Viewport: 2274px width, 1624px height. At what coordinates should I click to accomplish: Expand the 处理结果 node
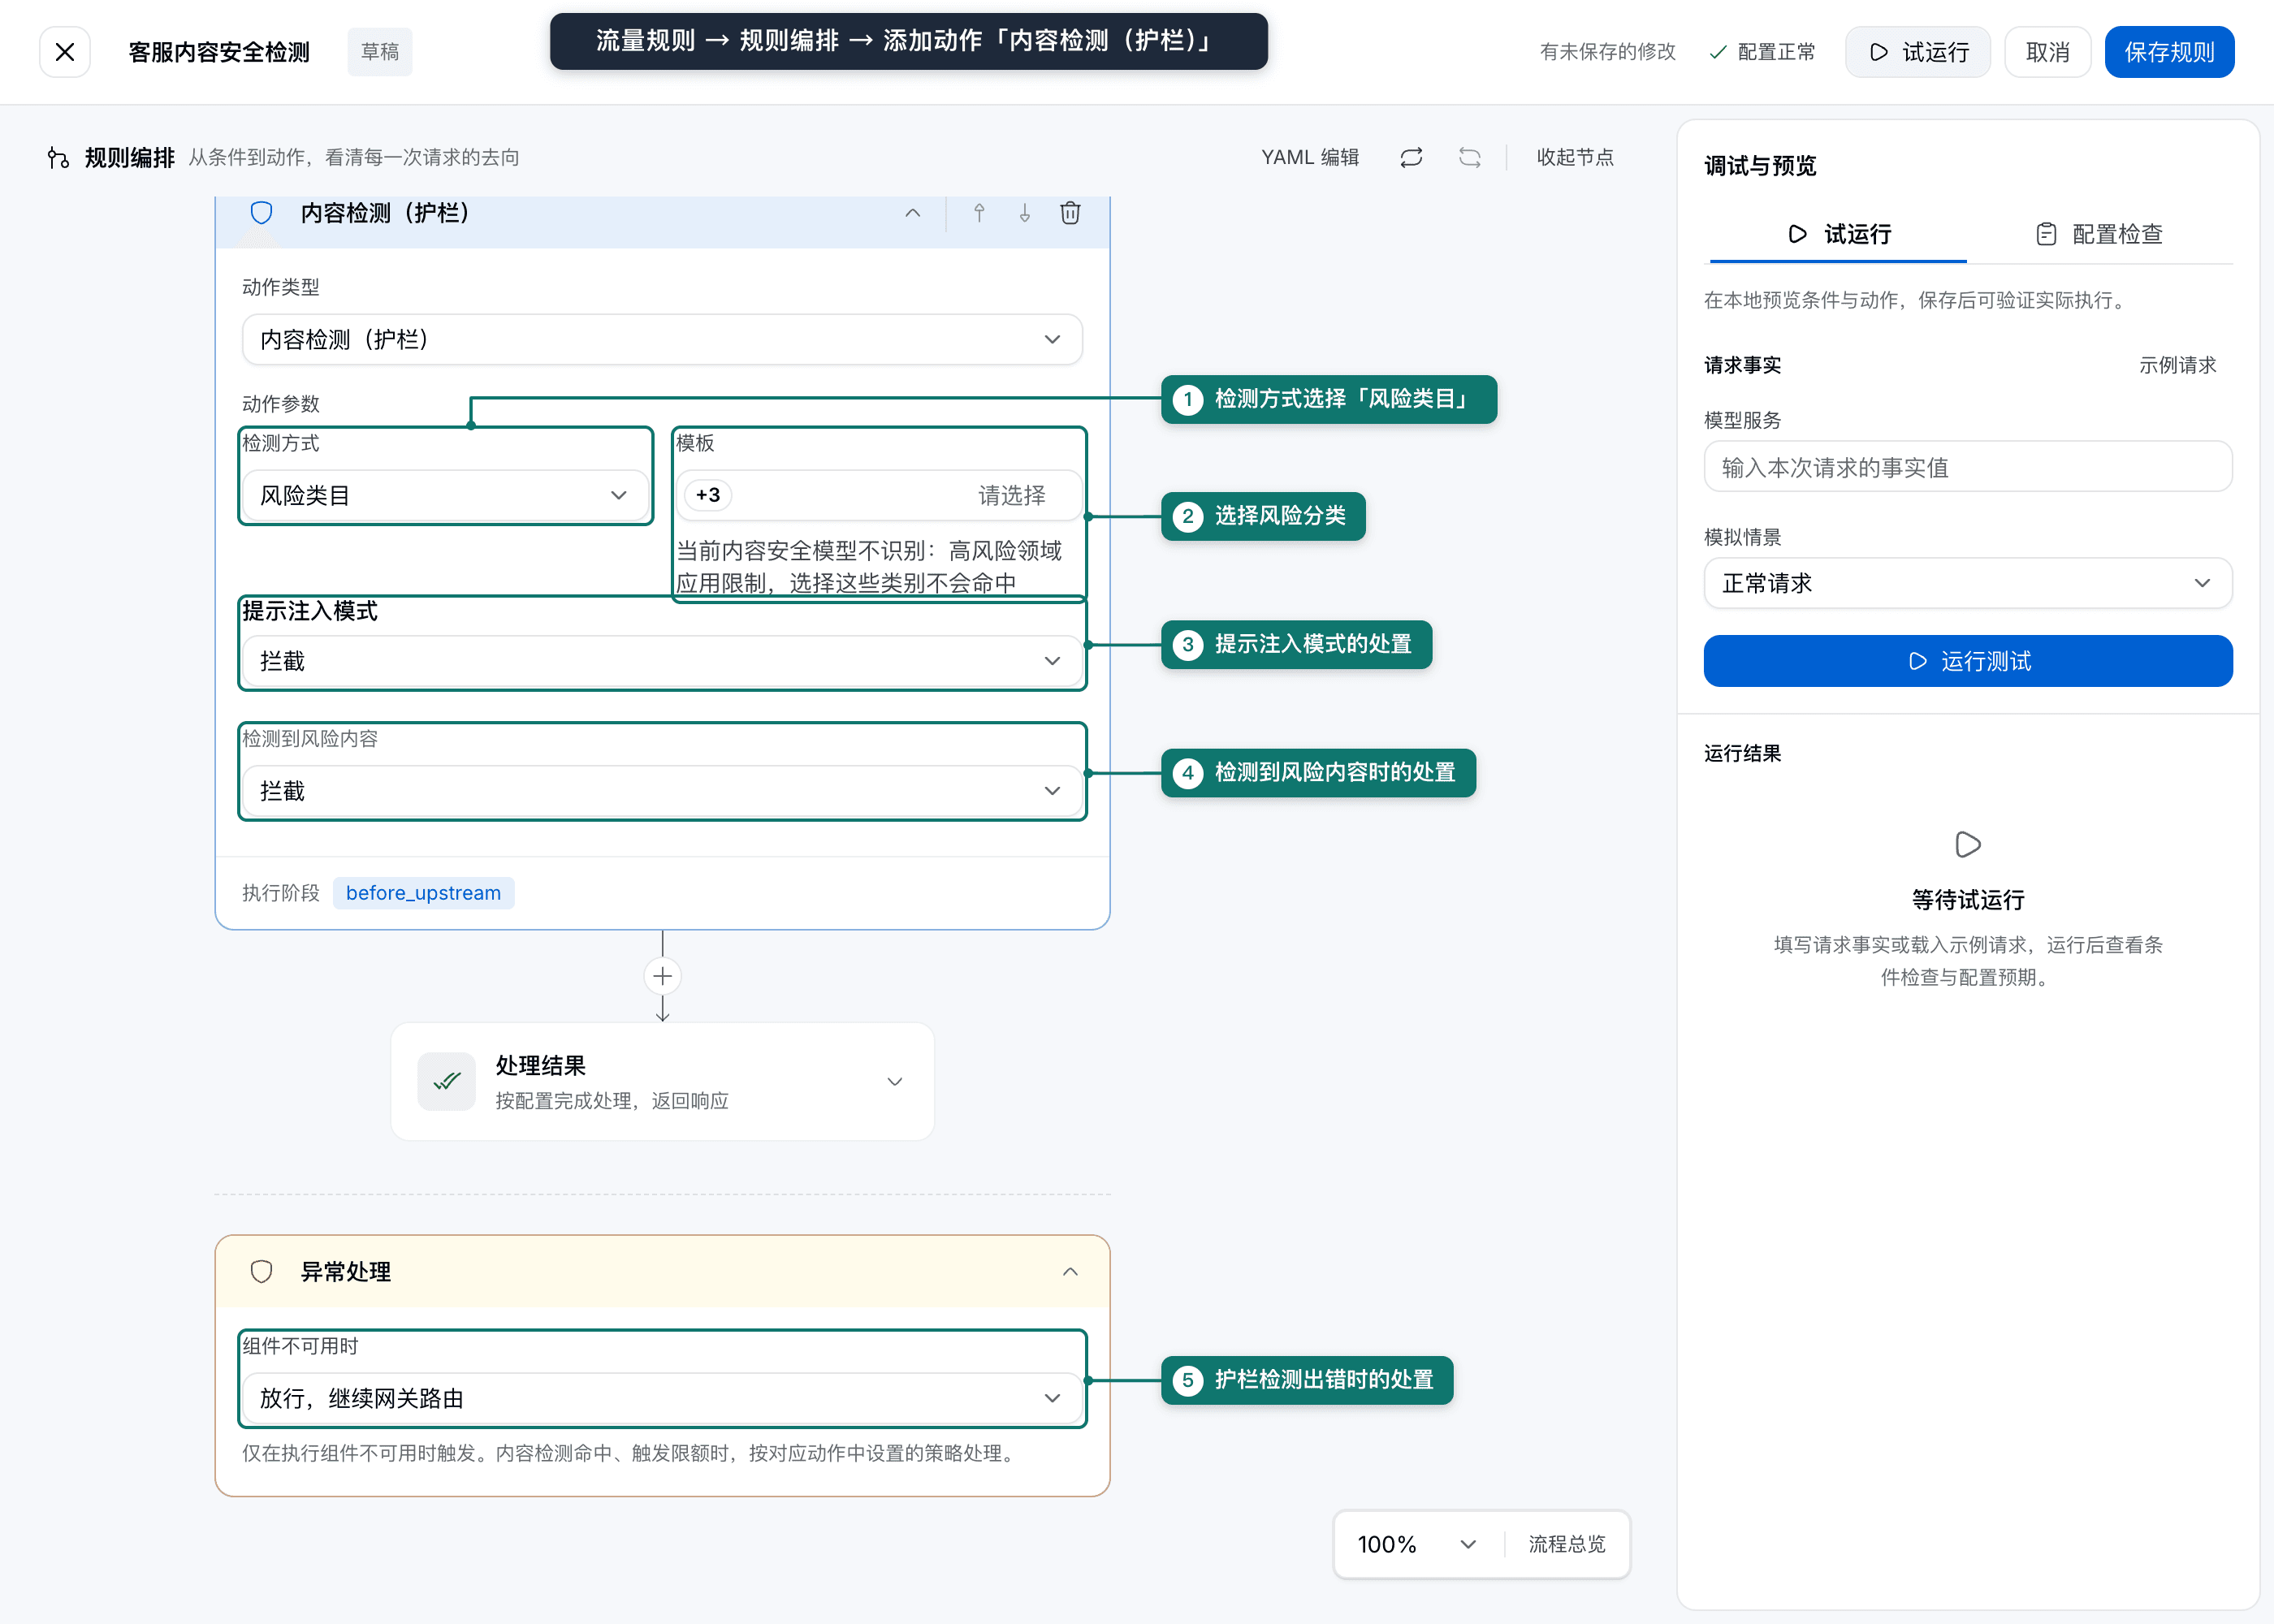coord(895,1081)
